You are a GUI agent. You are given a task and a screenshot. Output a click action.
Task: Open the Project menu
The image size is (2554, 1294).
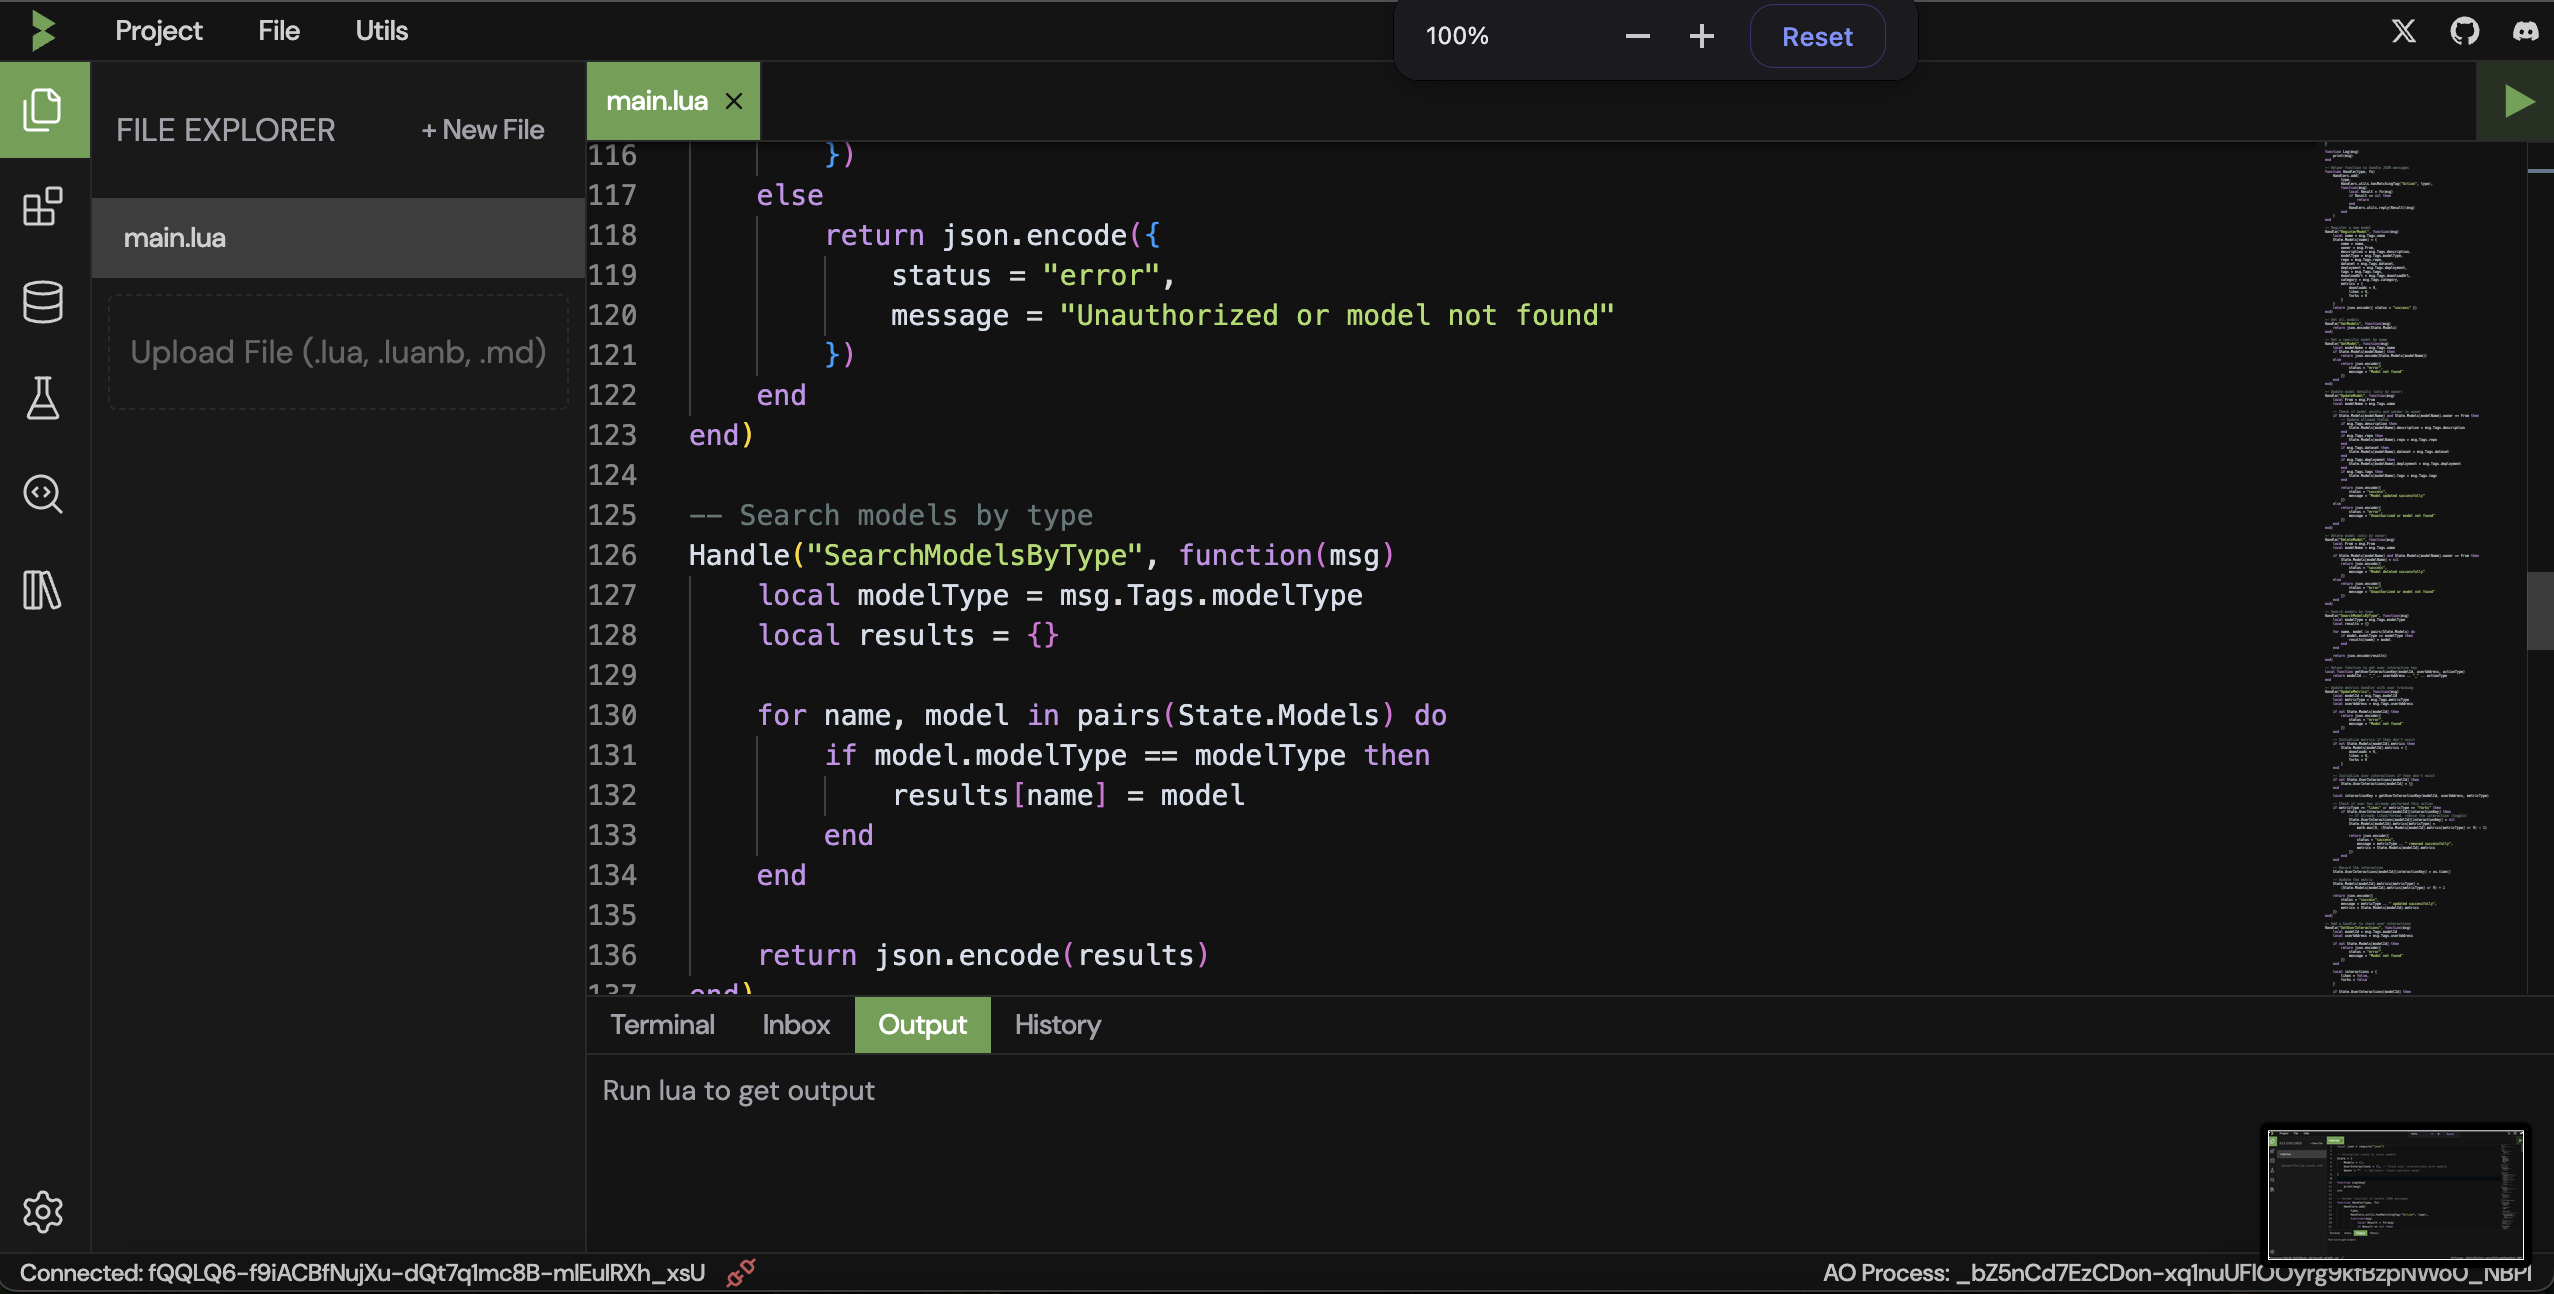click(158, 31)
